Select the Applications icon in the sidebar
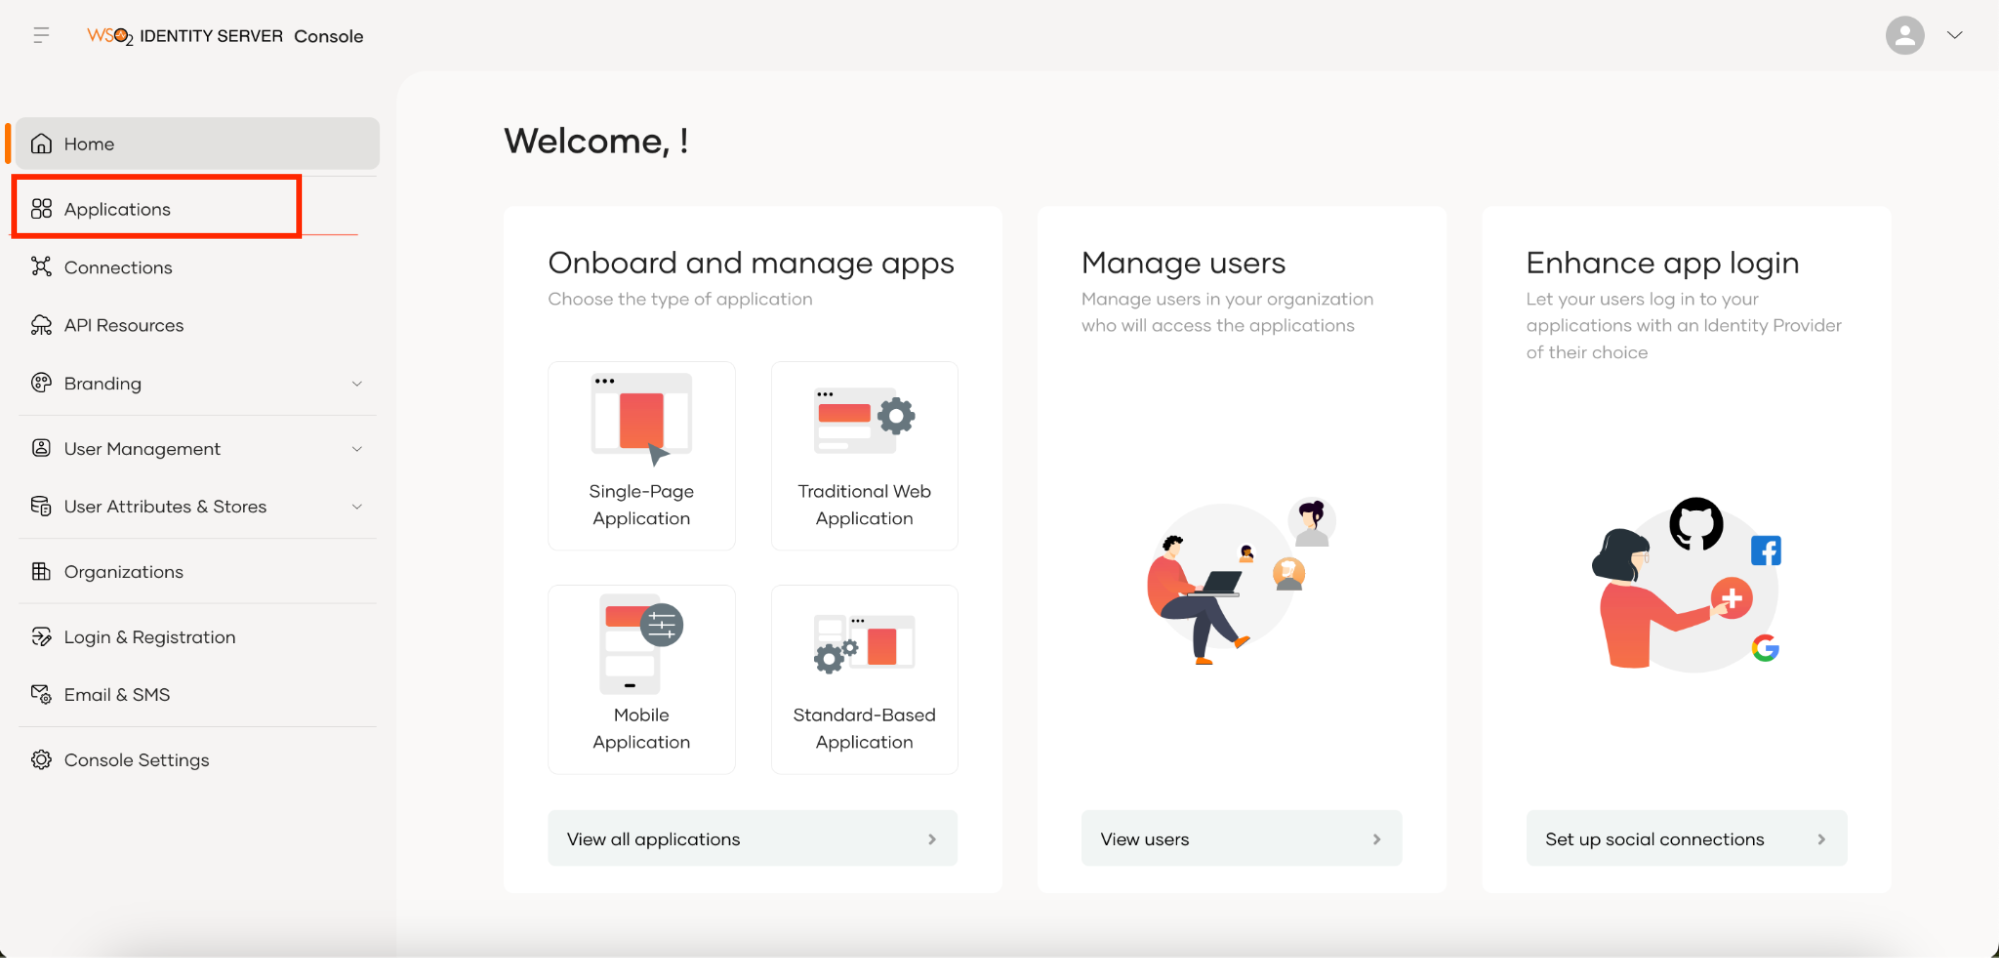This screenshot has width=1999, height=958. (x=41, y=208)
